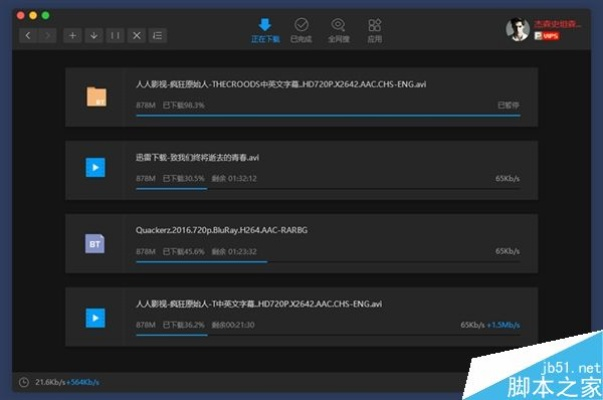This screenshot has height=400, width=603.
Task: Switch to the 已完成 (Completed) tab
Action: click(x=301, y=30)
